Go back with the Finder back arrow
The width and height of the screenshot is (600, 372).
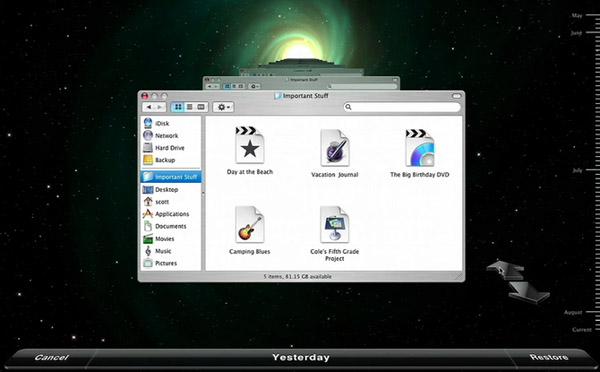coord(148,107)
